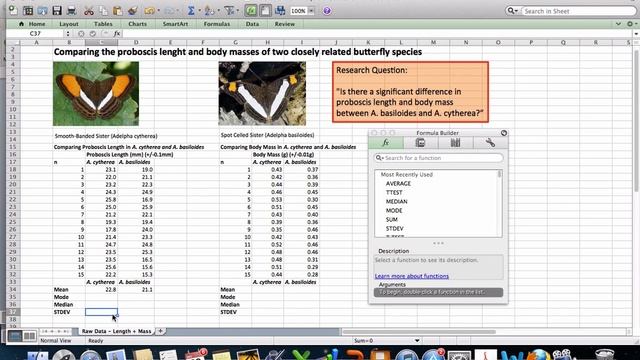Open 'Learn more about functions' link
Screen dimensions: 640x360
pos(411,276)
